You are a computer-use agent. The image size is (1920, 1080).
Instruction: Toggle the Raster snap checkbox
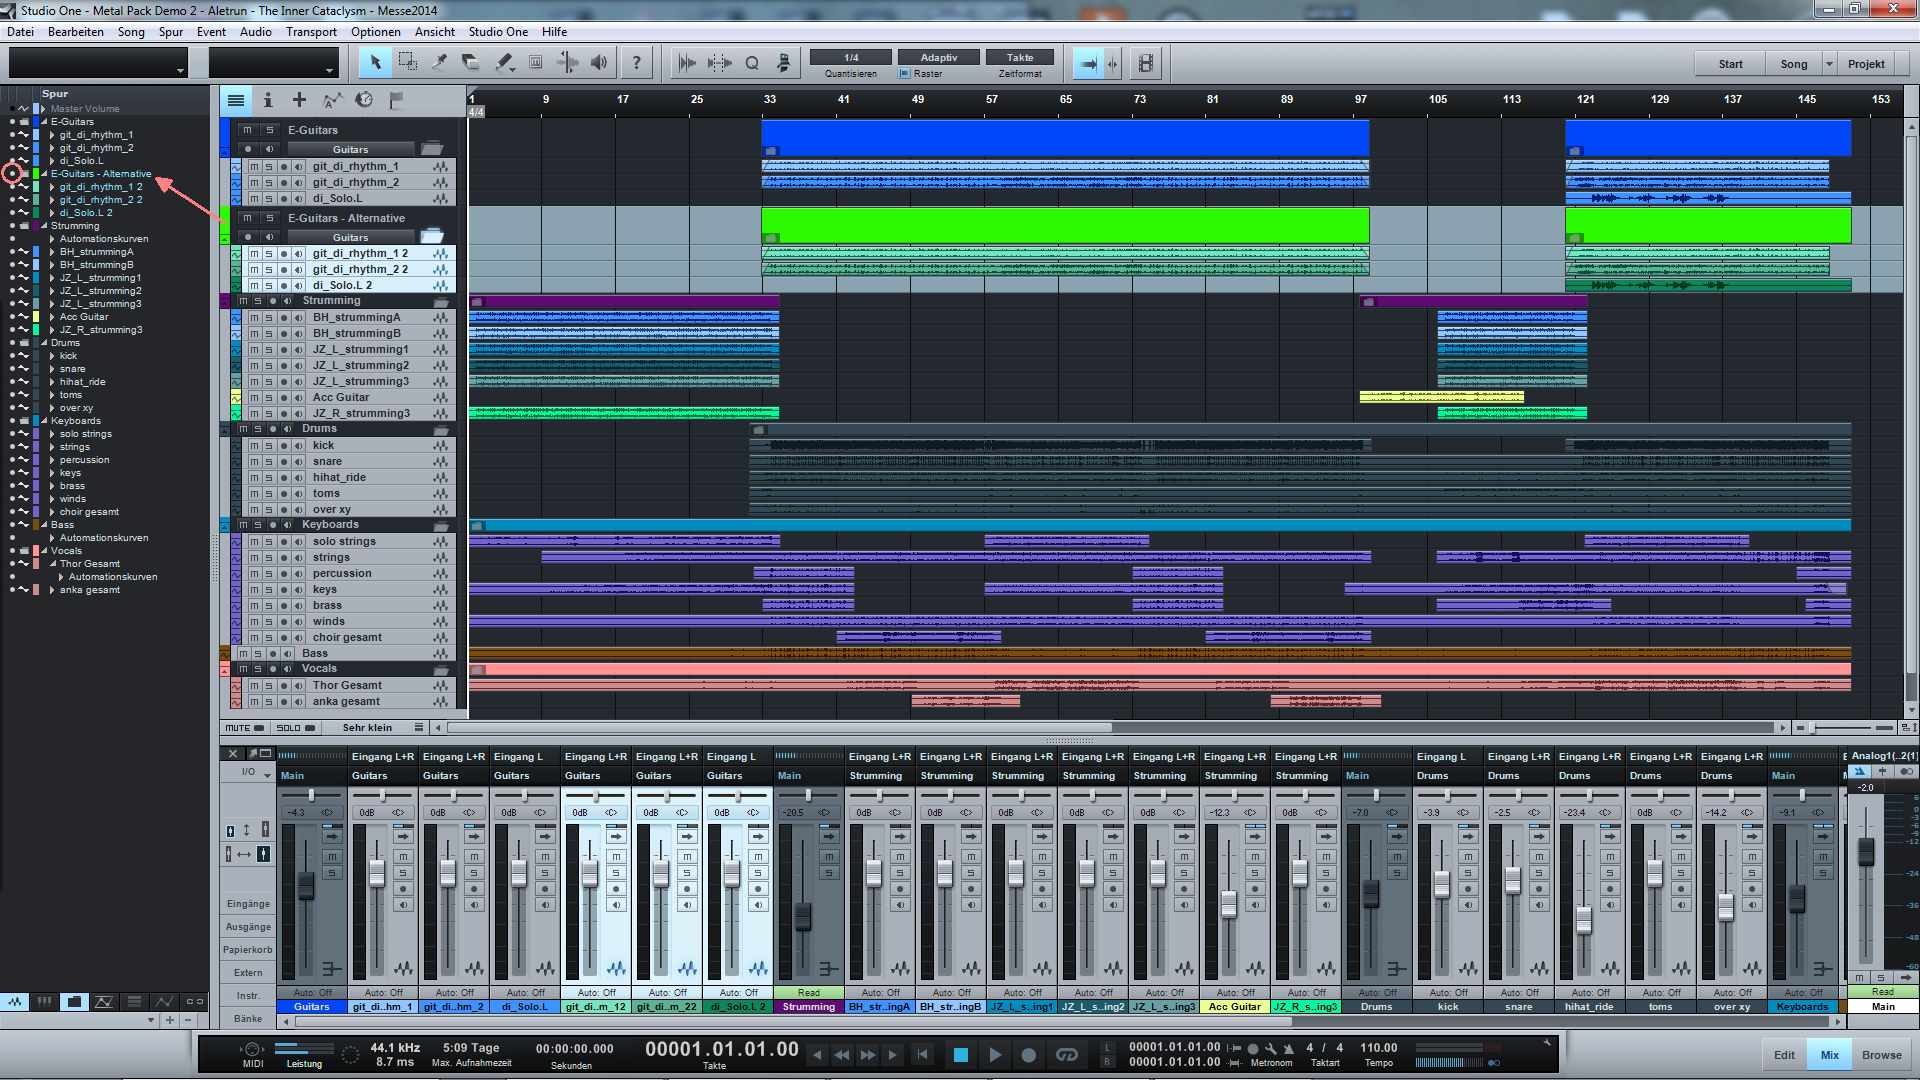pyautogui.click(x=905, y=74)
